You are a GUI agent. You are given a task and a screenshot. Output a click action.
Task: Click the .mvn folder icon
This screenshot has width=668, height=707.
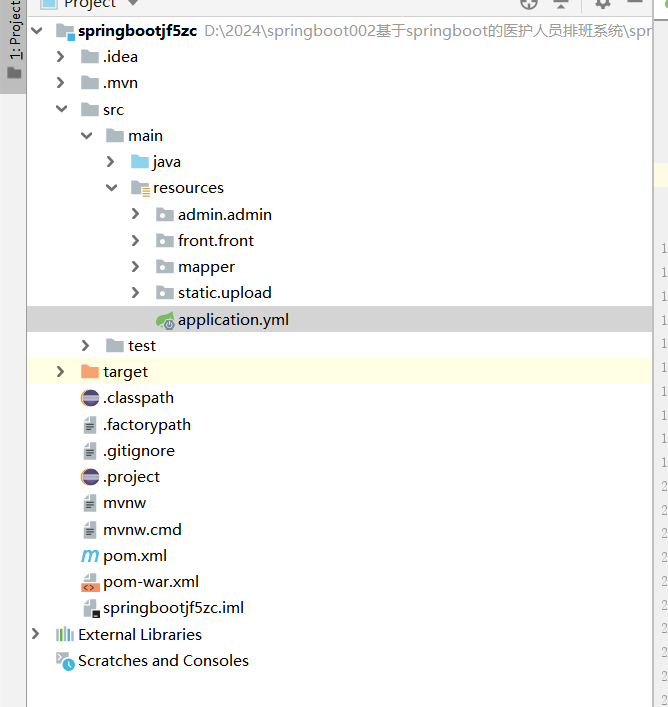pos(90,83)
